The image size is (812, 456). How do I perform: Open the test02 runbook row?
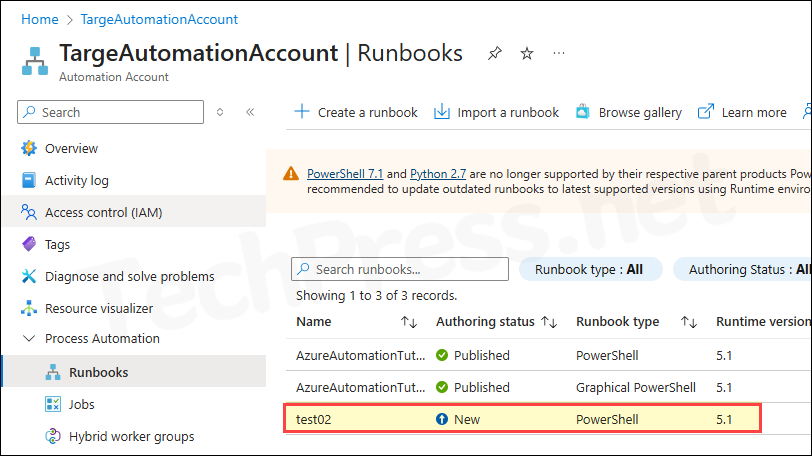(x=523, y=419)
